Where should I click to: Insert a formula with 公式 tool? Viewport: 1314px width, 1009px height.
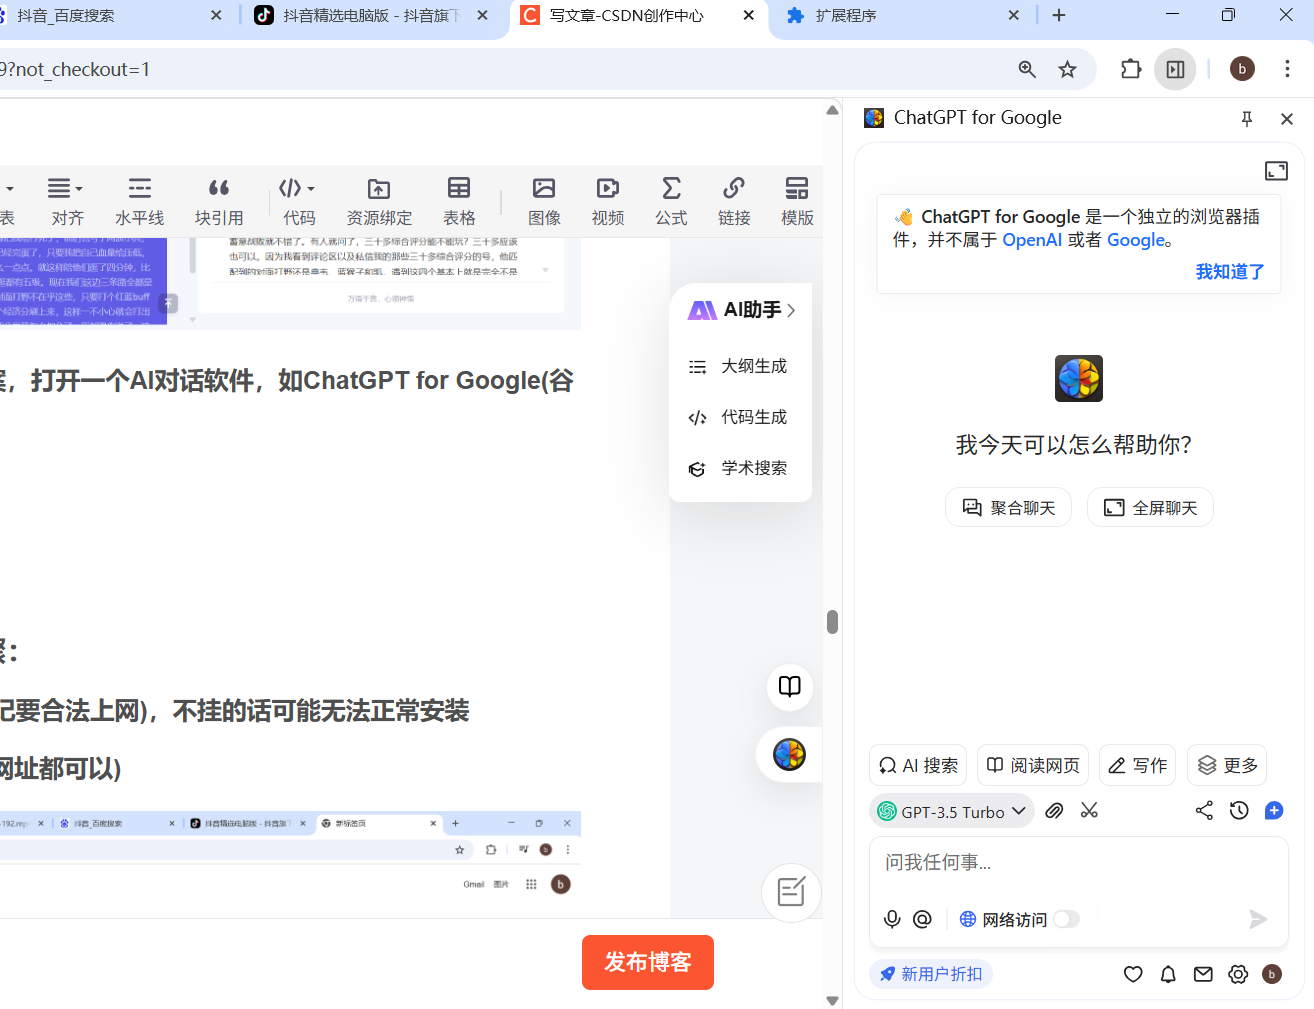tap(671, 201)
